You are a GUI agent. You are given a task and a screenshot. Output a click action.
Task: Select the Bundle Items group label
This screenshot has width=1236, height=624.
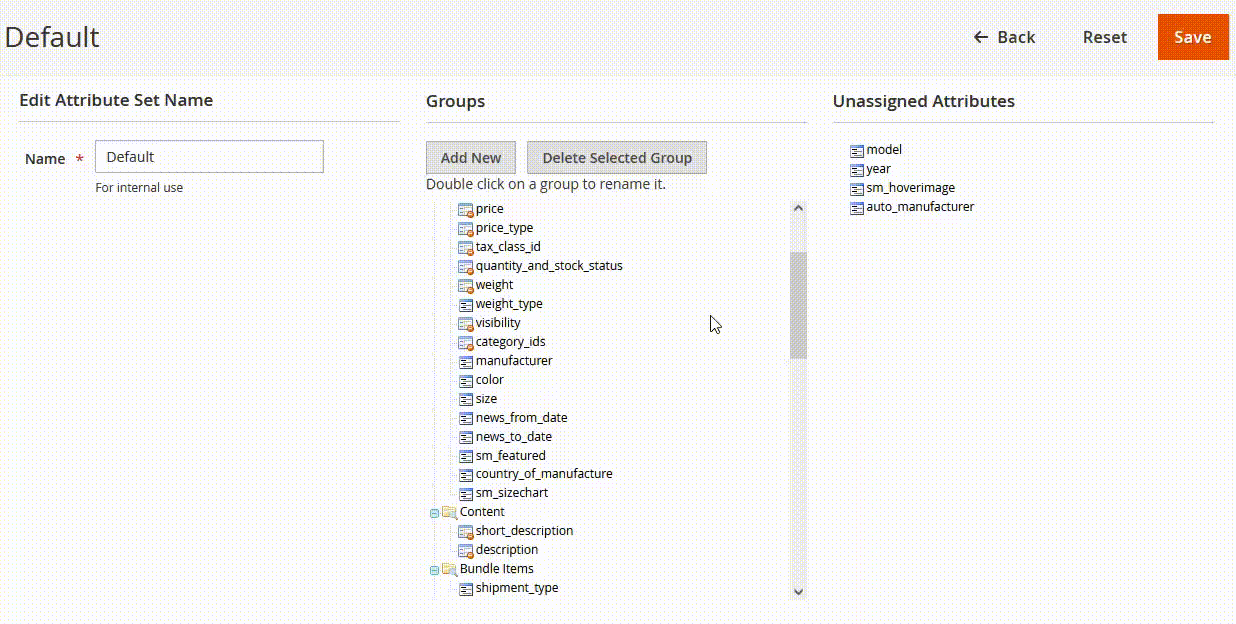pyautogui.click(x=497, y=569)
